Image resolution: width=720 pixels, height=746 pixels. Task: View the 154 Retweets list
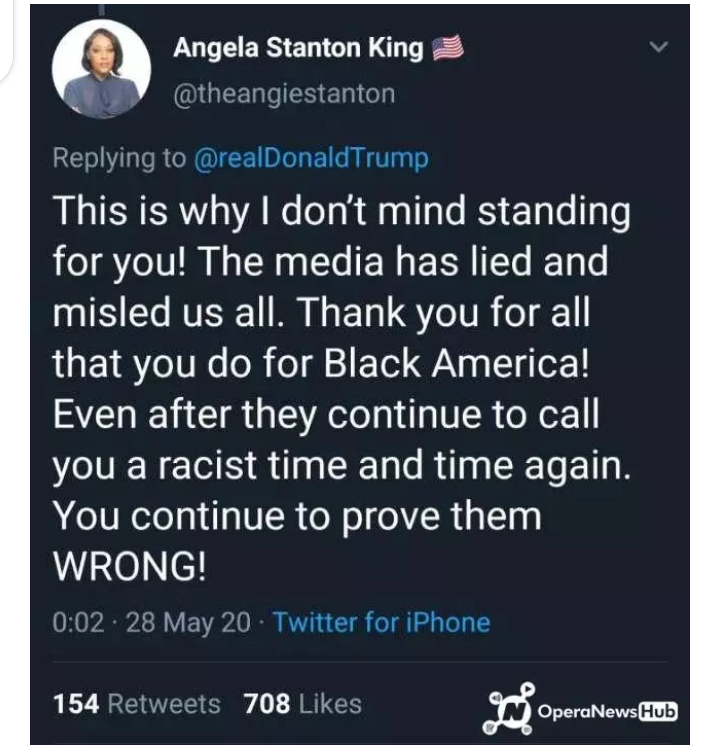pyautogui.click(x=137, y=704)
